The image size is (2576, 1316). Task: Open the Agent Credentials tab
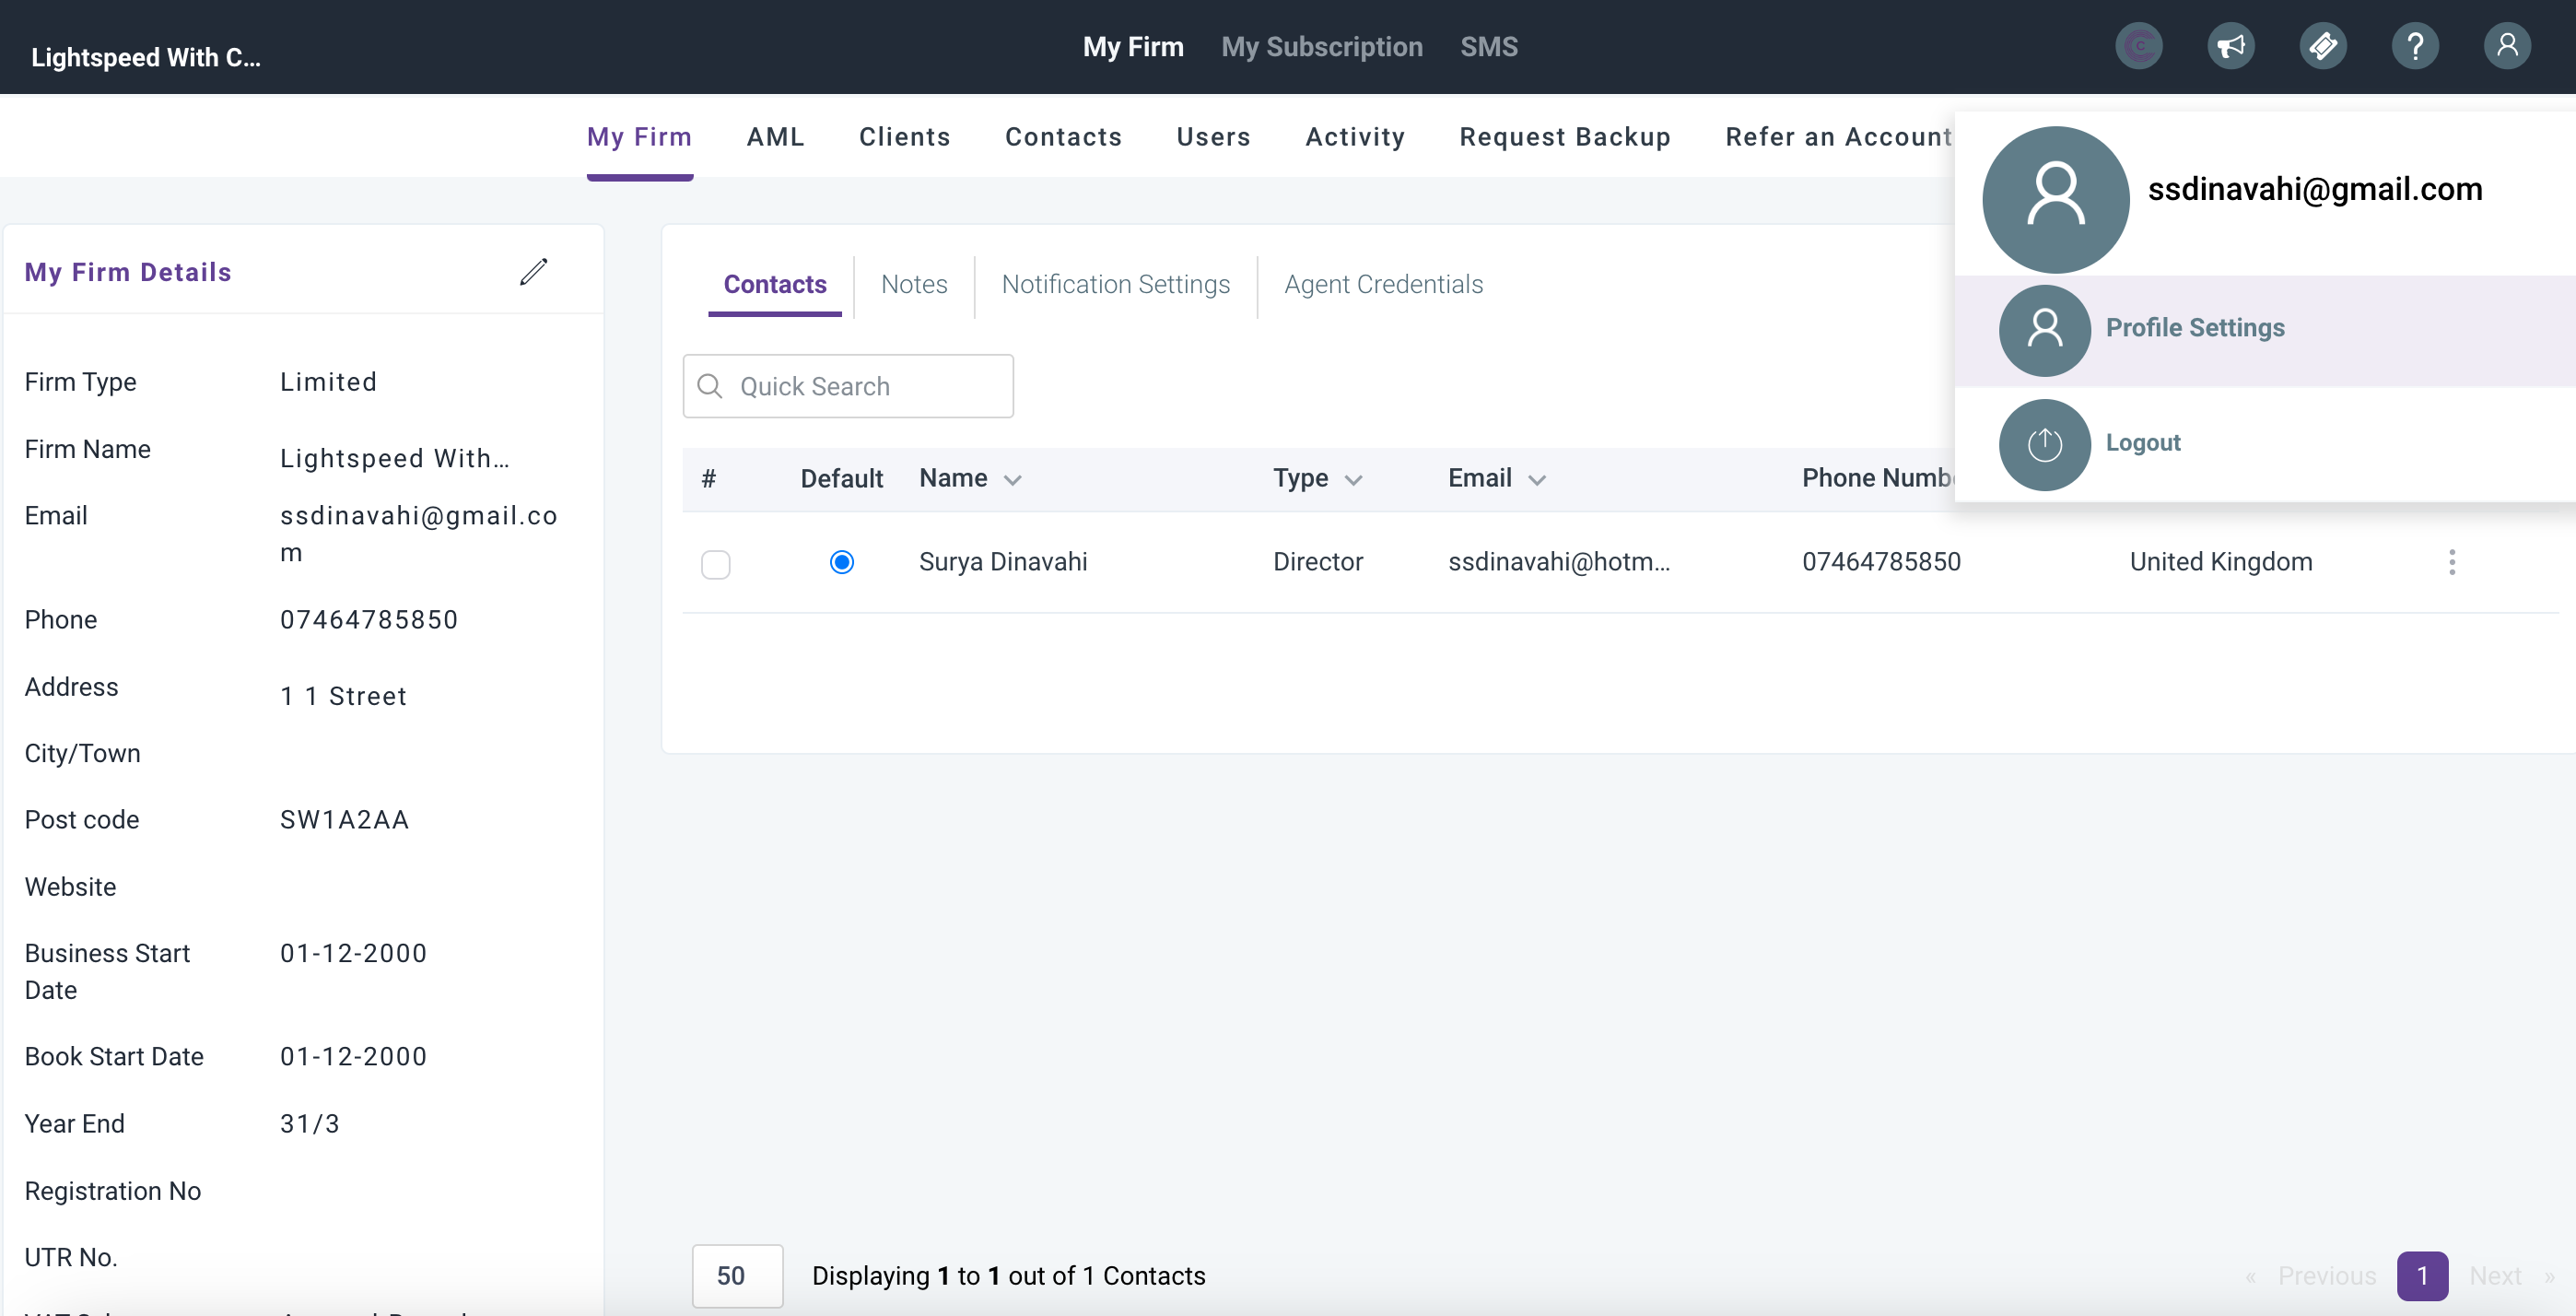(1383, 285)
